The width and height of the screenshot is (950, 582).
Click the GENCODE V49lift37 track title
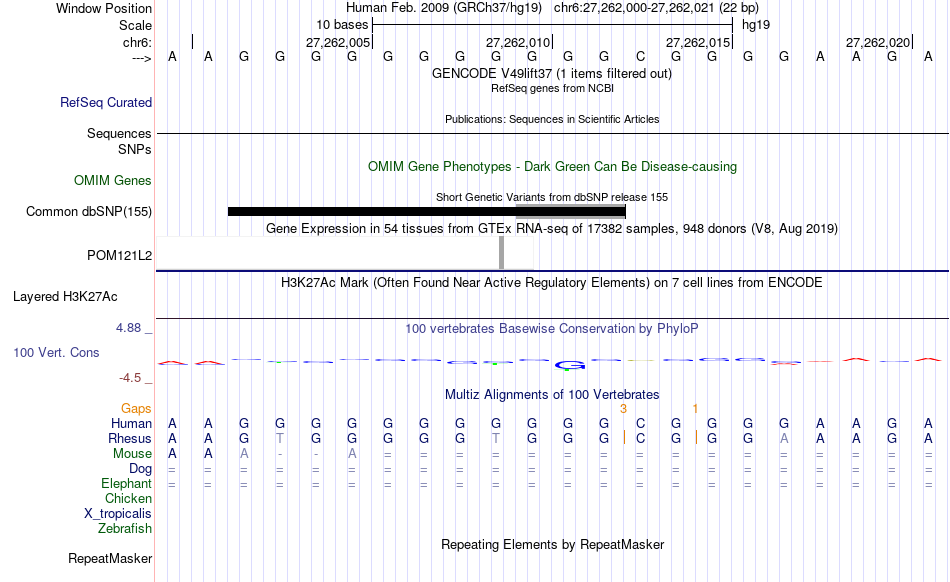(x=551, y=74)
